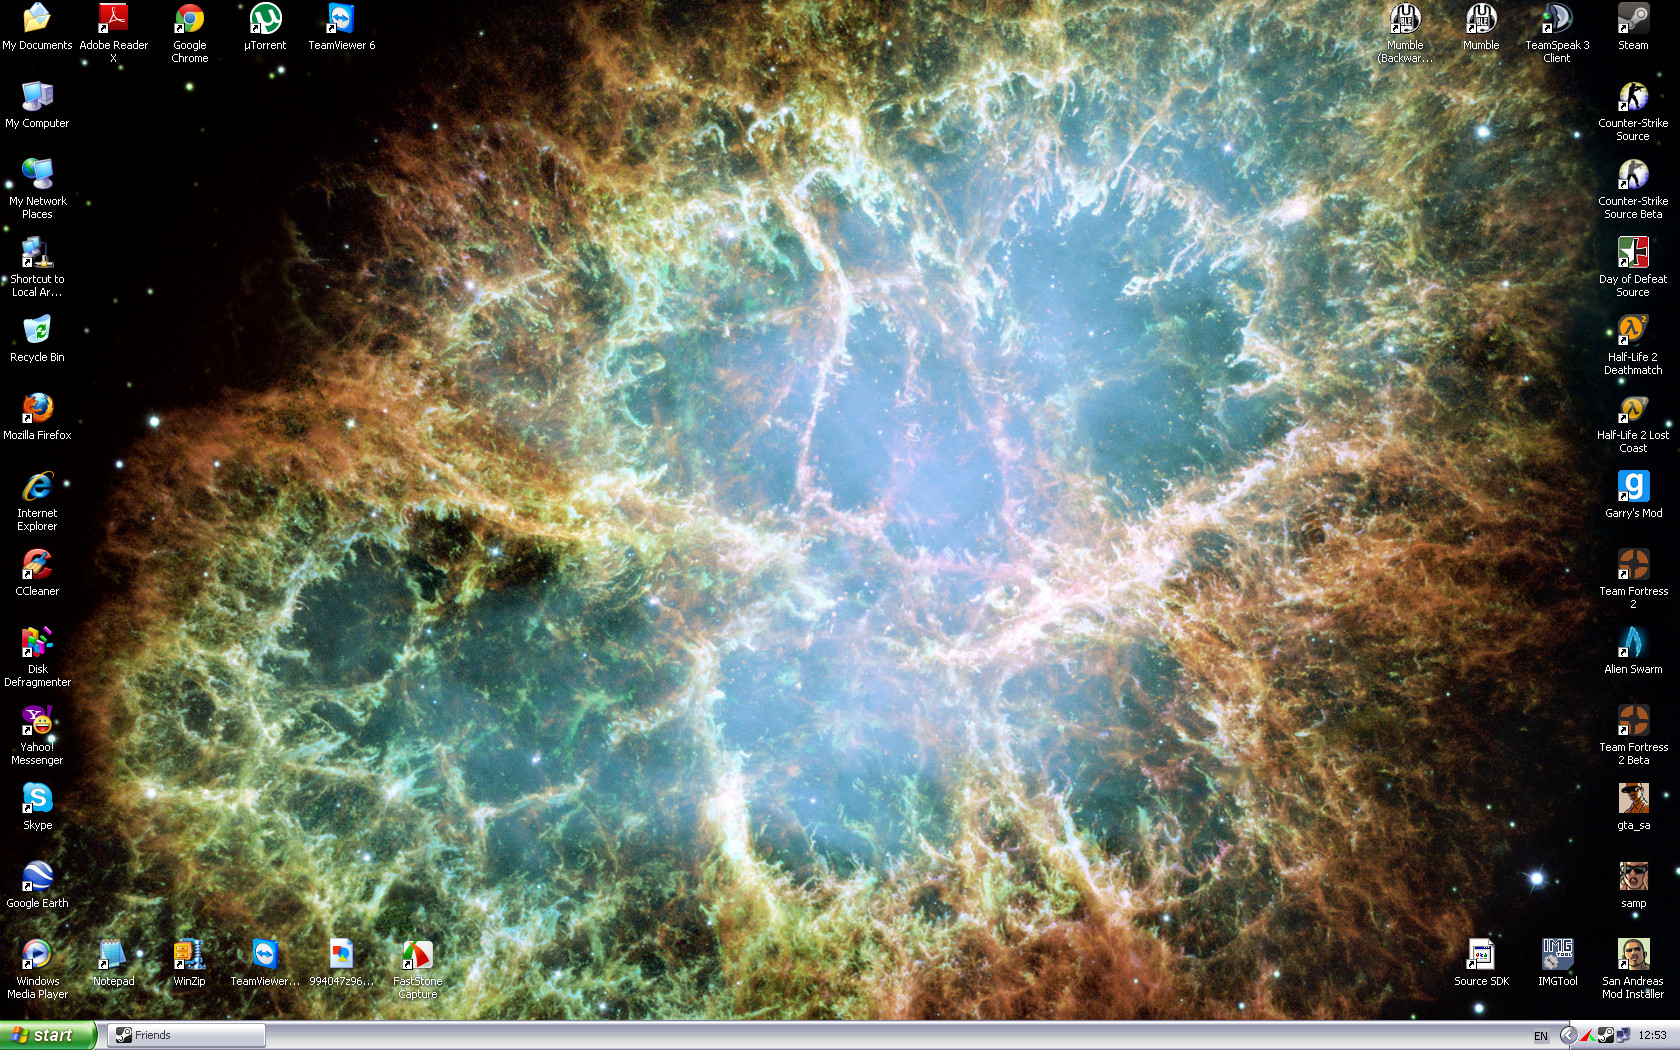Select the IMGTool shortcut icon
This screenshot has width=1680, height=1050.
click(x=1557, y=963)
